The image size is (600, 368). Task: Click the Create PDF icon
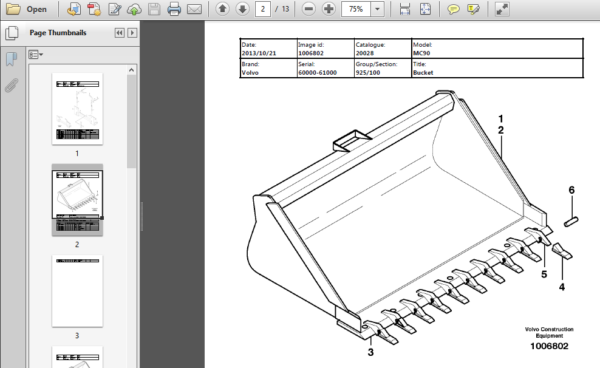click(94, 9)
